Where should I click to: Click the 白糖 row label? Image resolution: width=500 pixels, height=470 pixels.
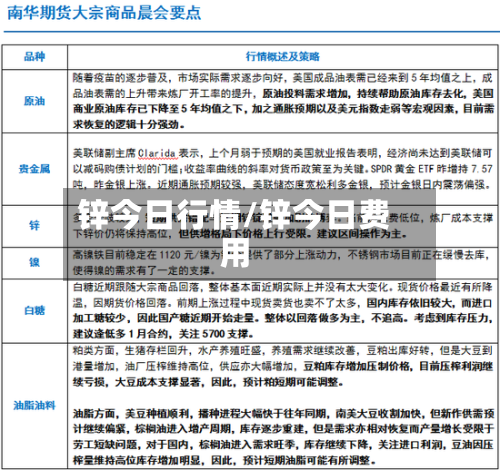point(34,311)
